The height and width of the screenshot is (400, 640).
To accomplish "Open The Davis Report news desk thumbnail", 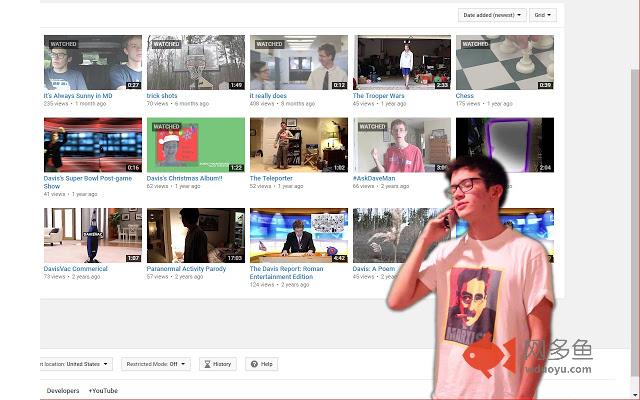I will click(x=299, y=236).
